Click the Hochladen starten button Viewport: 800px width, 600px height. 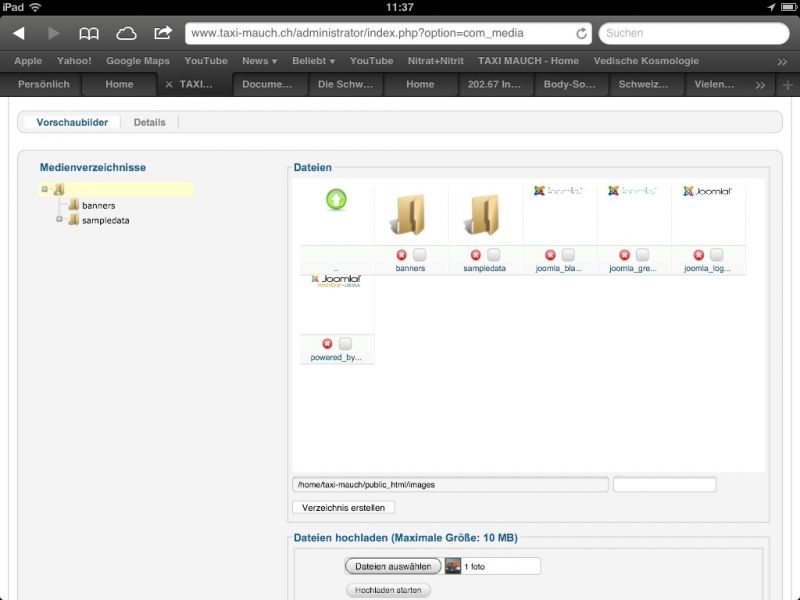click(x=388, y=590)
